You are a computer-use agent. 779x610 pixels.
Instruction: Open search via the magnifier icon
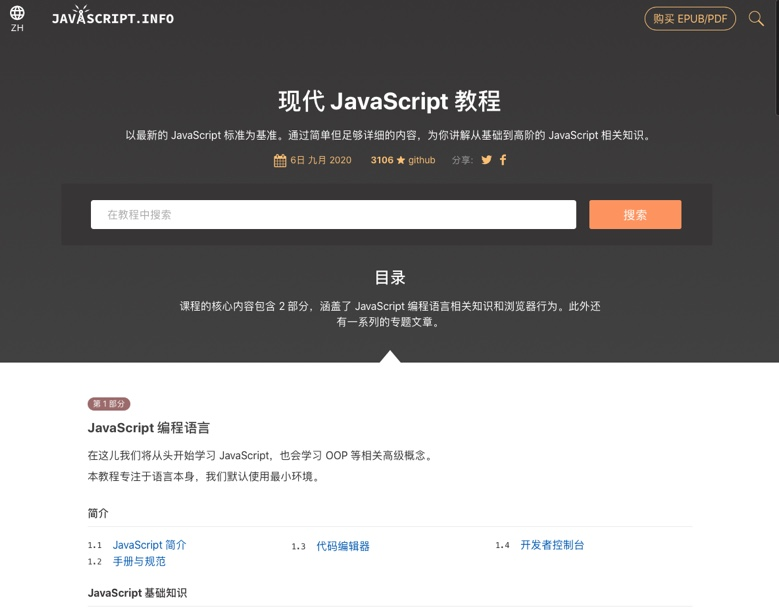[x=756, y=18]
